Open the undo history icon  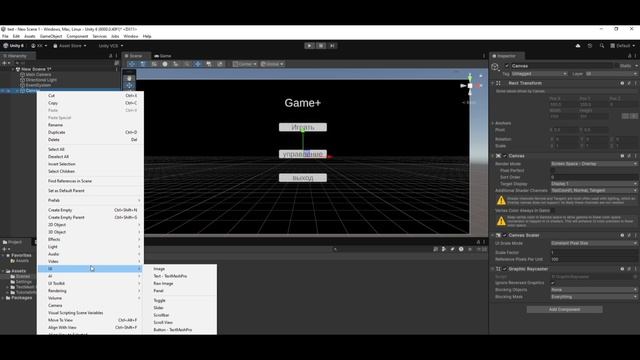click(590, 46)
